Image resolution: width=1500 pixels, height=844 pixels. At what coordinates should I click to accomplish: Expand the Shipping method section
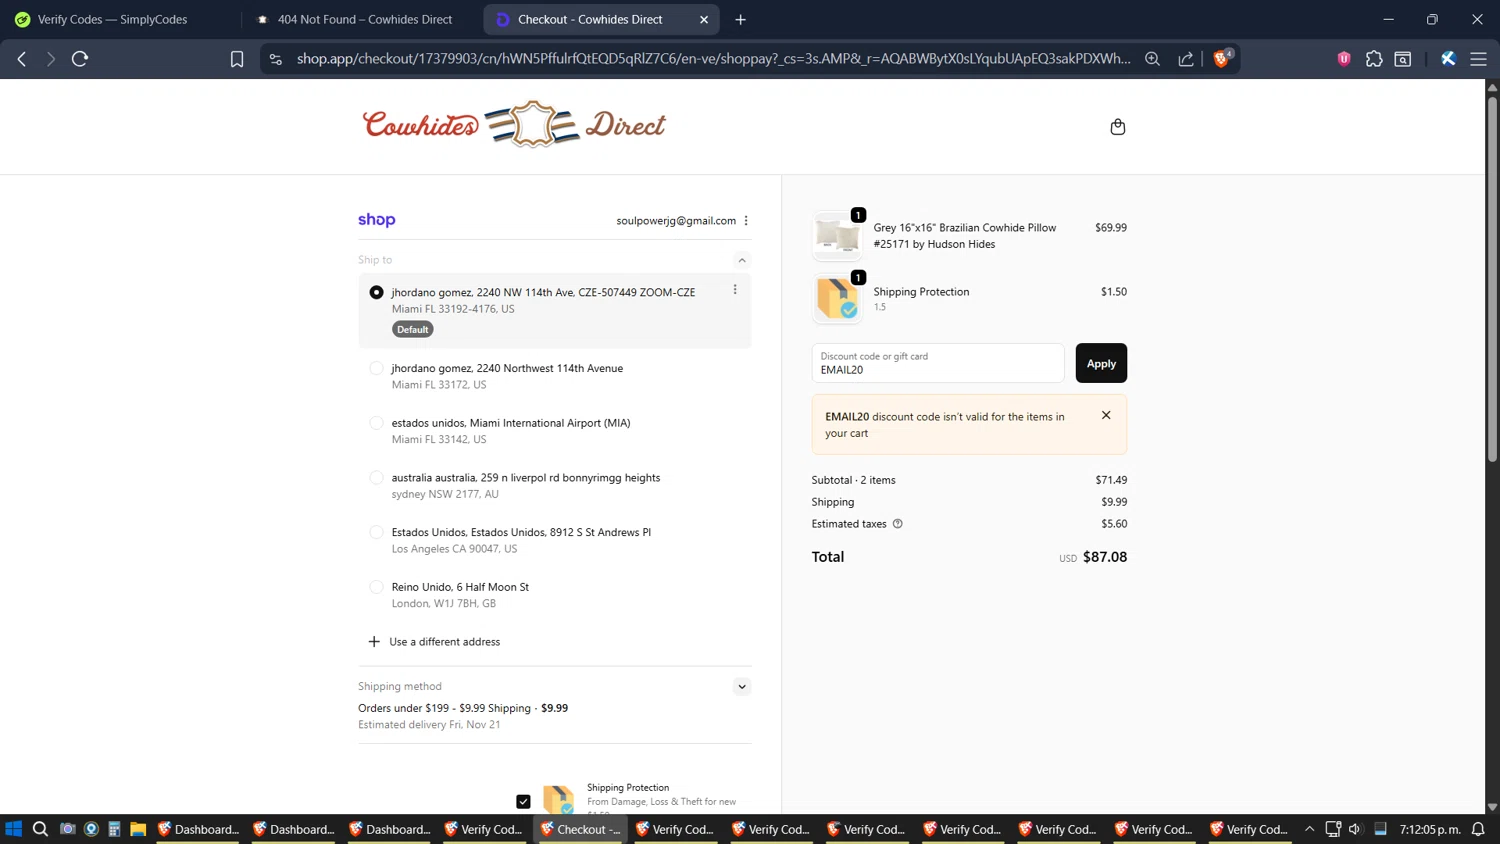pyautogui.click(x=742, y=687)
